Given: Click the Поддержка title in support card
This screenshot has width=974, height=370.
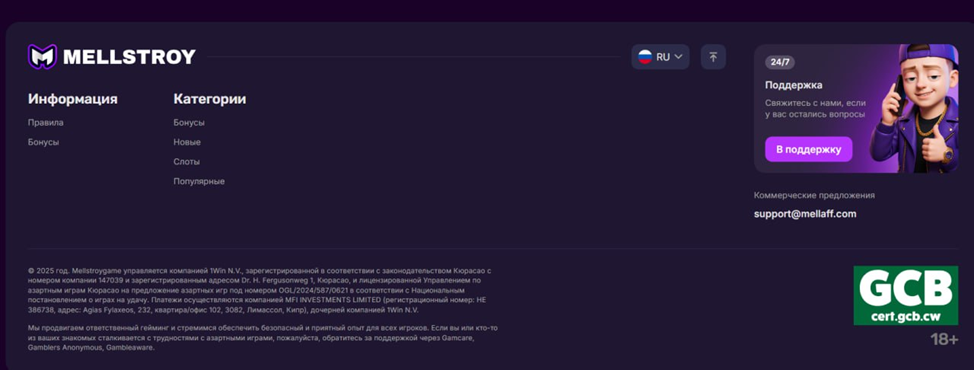Looking at the screenshot, I should [x=794, y=86].
